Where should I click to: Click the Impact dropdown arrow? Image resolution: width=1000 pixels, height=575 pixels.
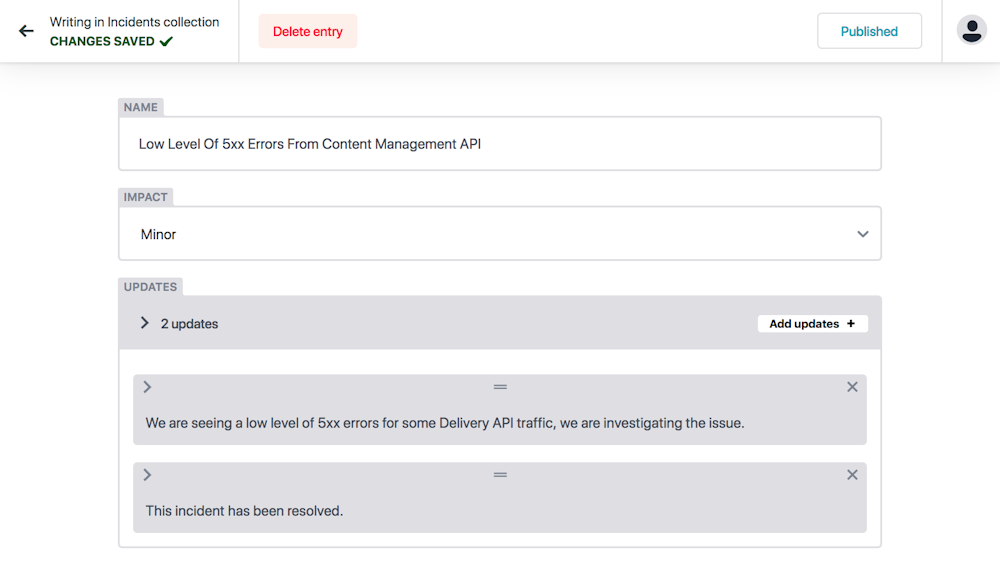pos(863,234)
